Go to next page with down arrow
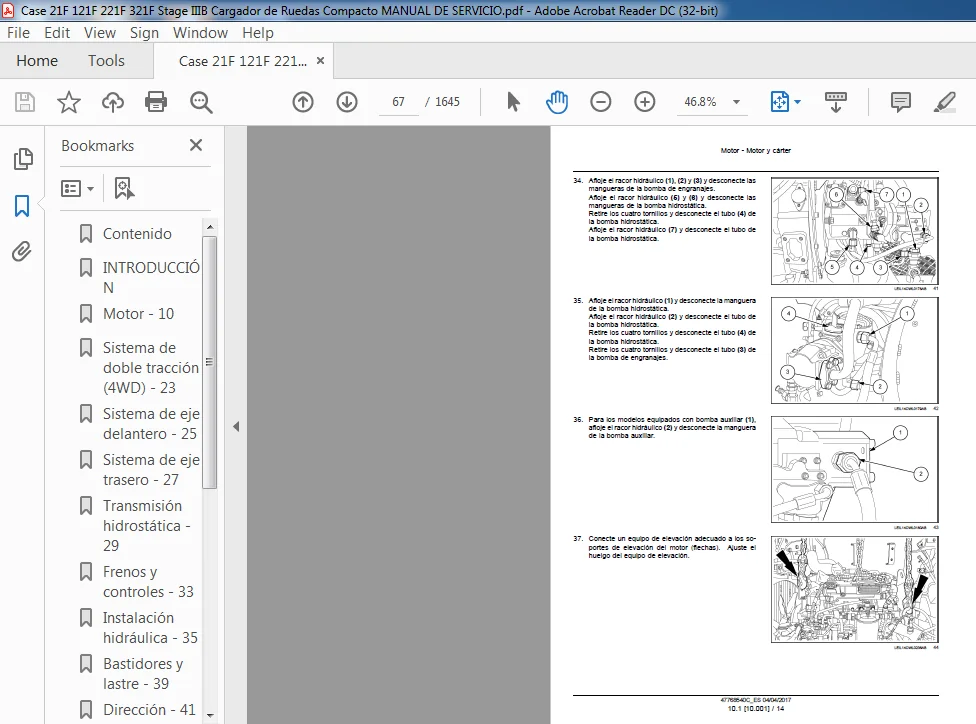This screenshot has width=976, height=724. 347,101
